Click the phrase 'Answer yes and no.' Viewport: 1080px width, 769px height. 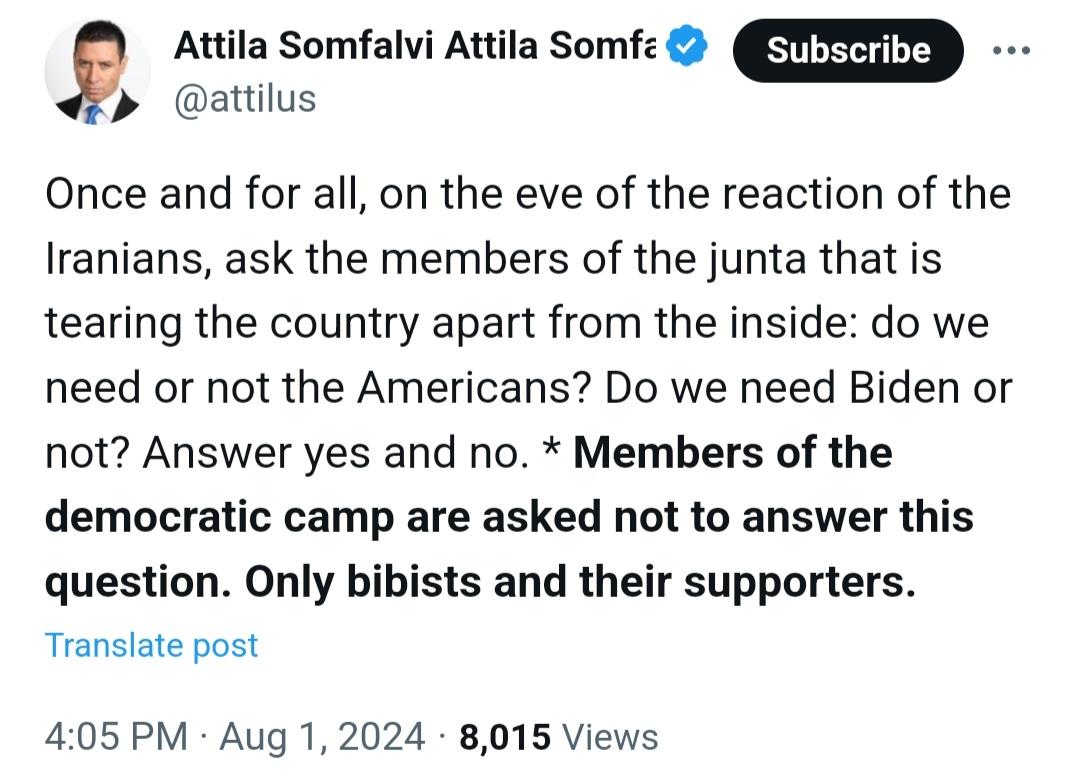coord(335,453)
